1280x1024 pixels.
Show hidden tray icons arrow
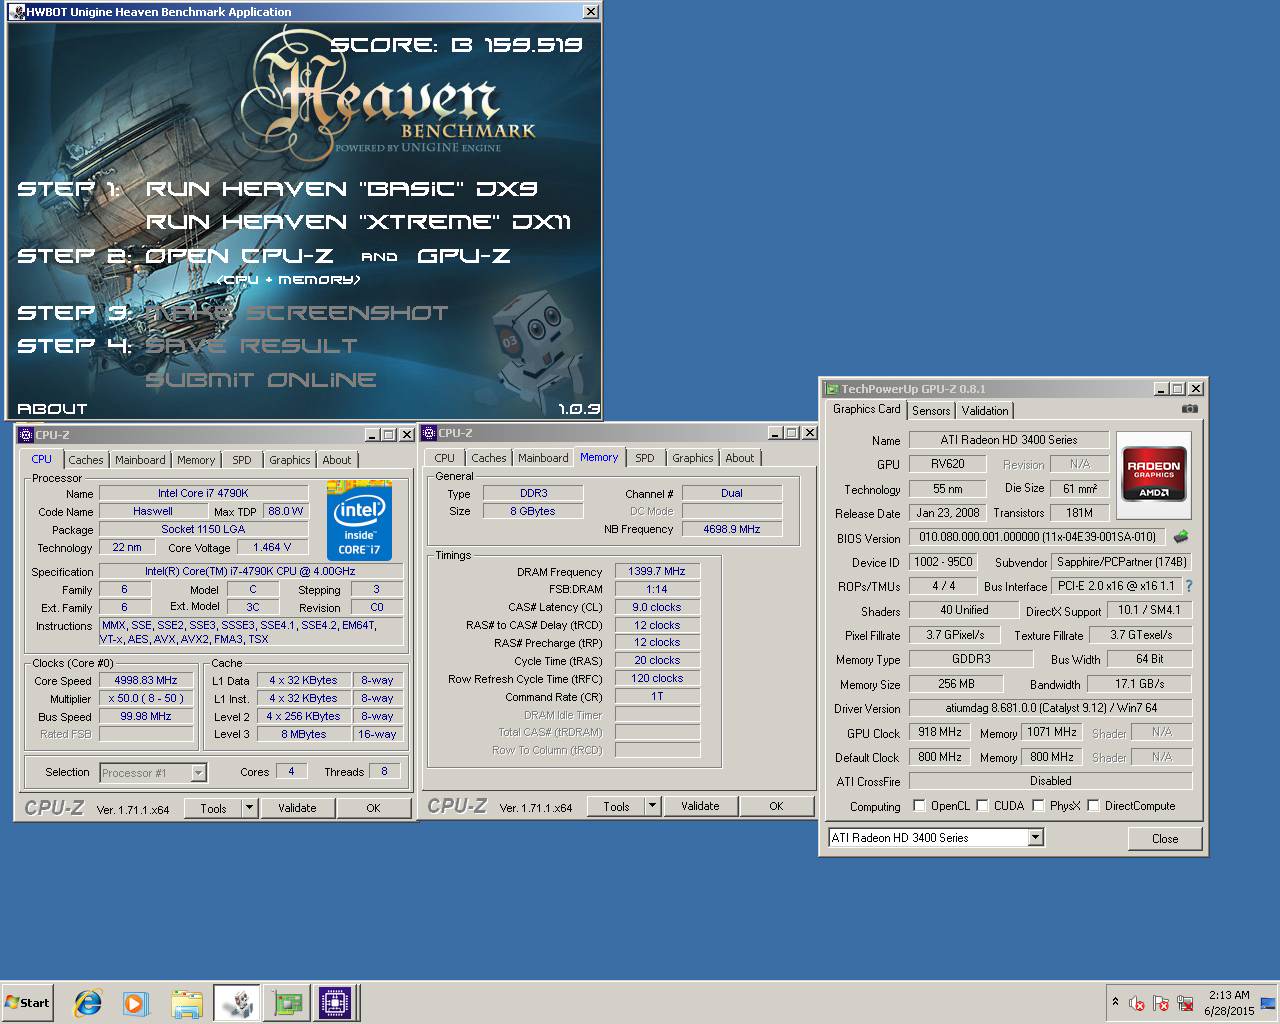point(1115,1002)
